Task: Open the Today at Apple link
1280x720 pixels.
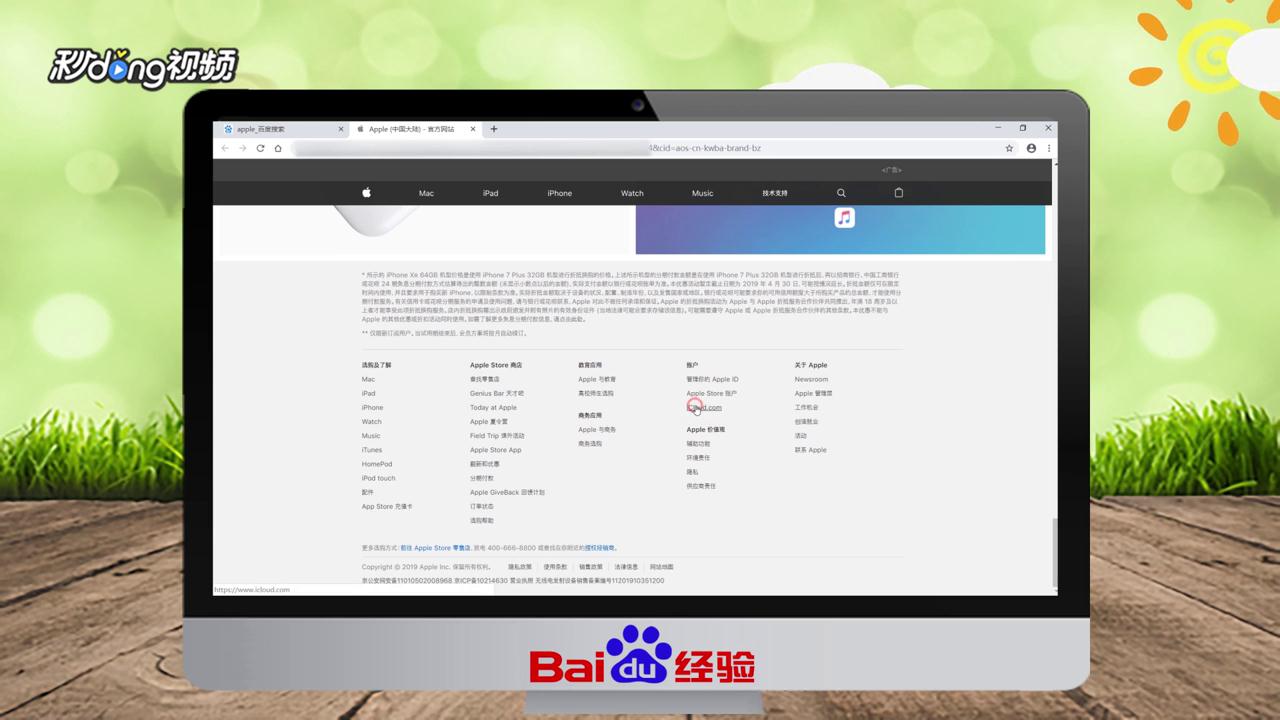Action: pyautogui.click(x=493, y=407)
